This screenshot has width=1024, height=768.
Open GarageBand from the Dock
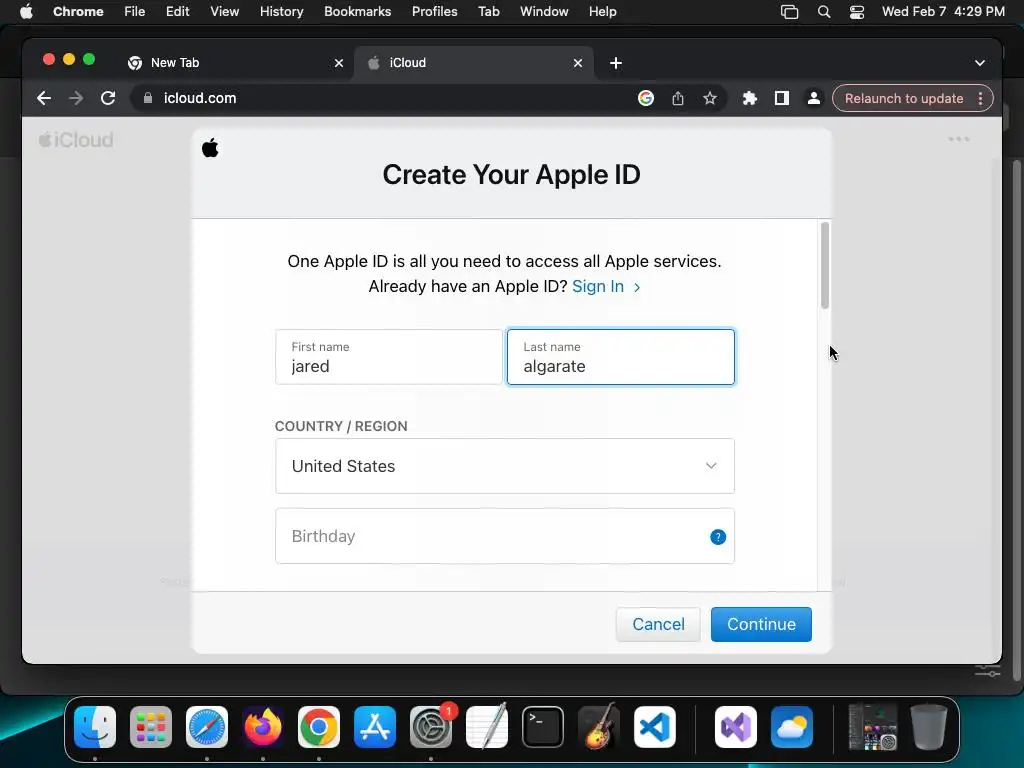598,727
